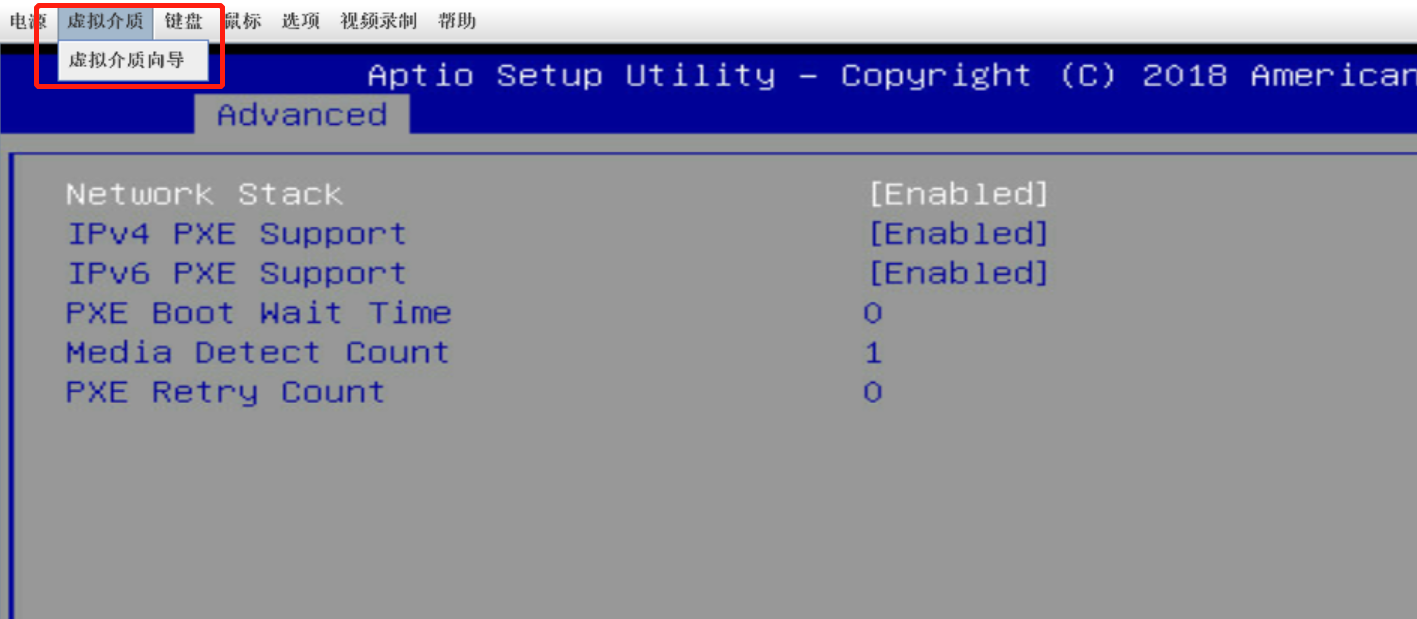
Task: Open the 键盘 menu
Action: [x=183, y=21]
